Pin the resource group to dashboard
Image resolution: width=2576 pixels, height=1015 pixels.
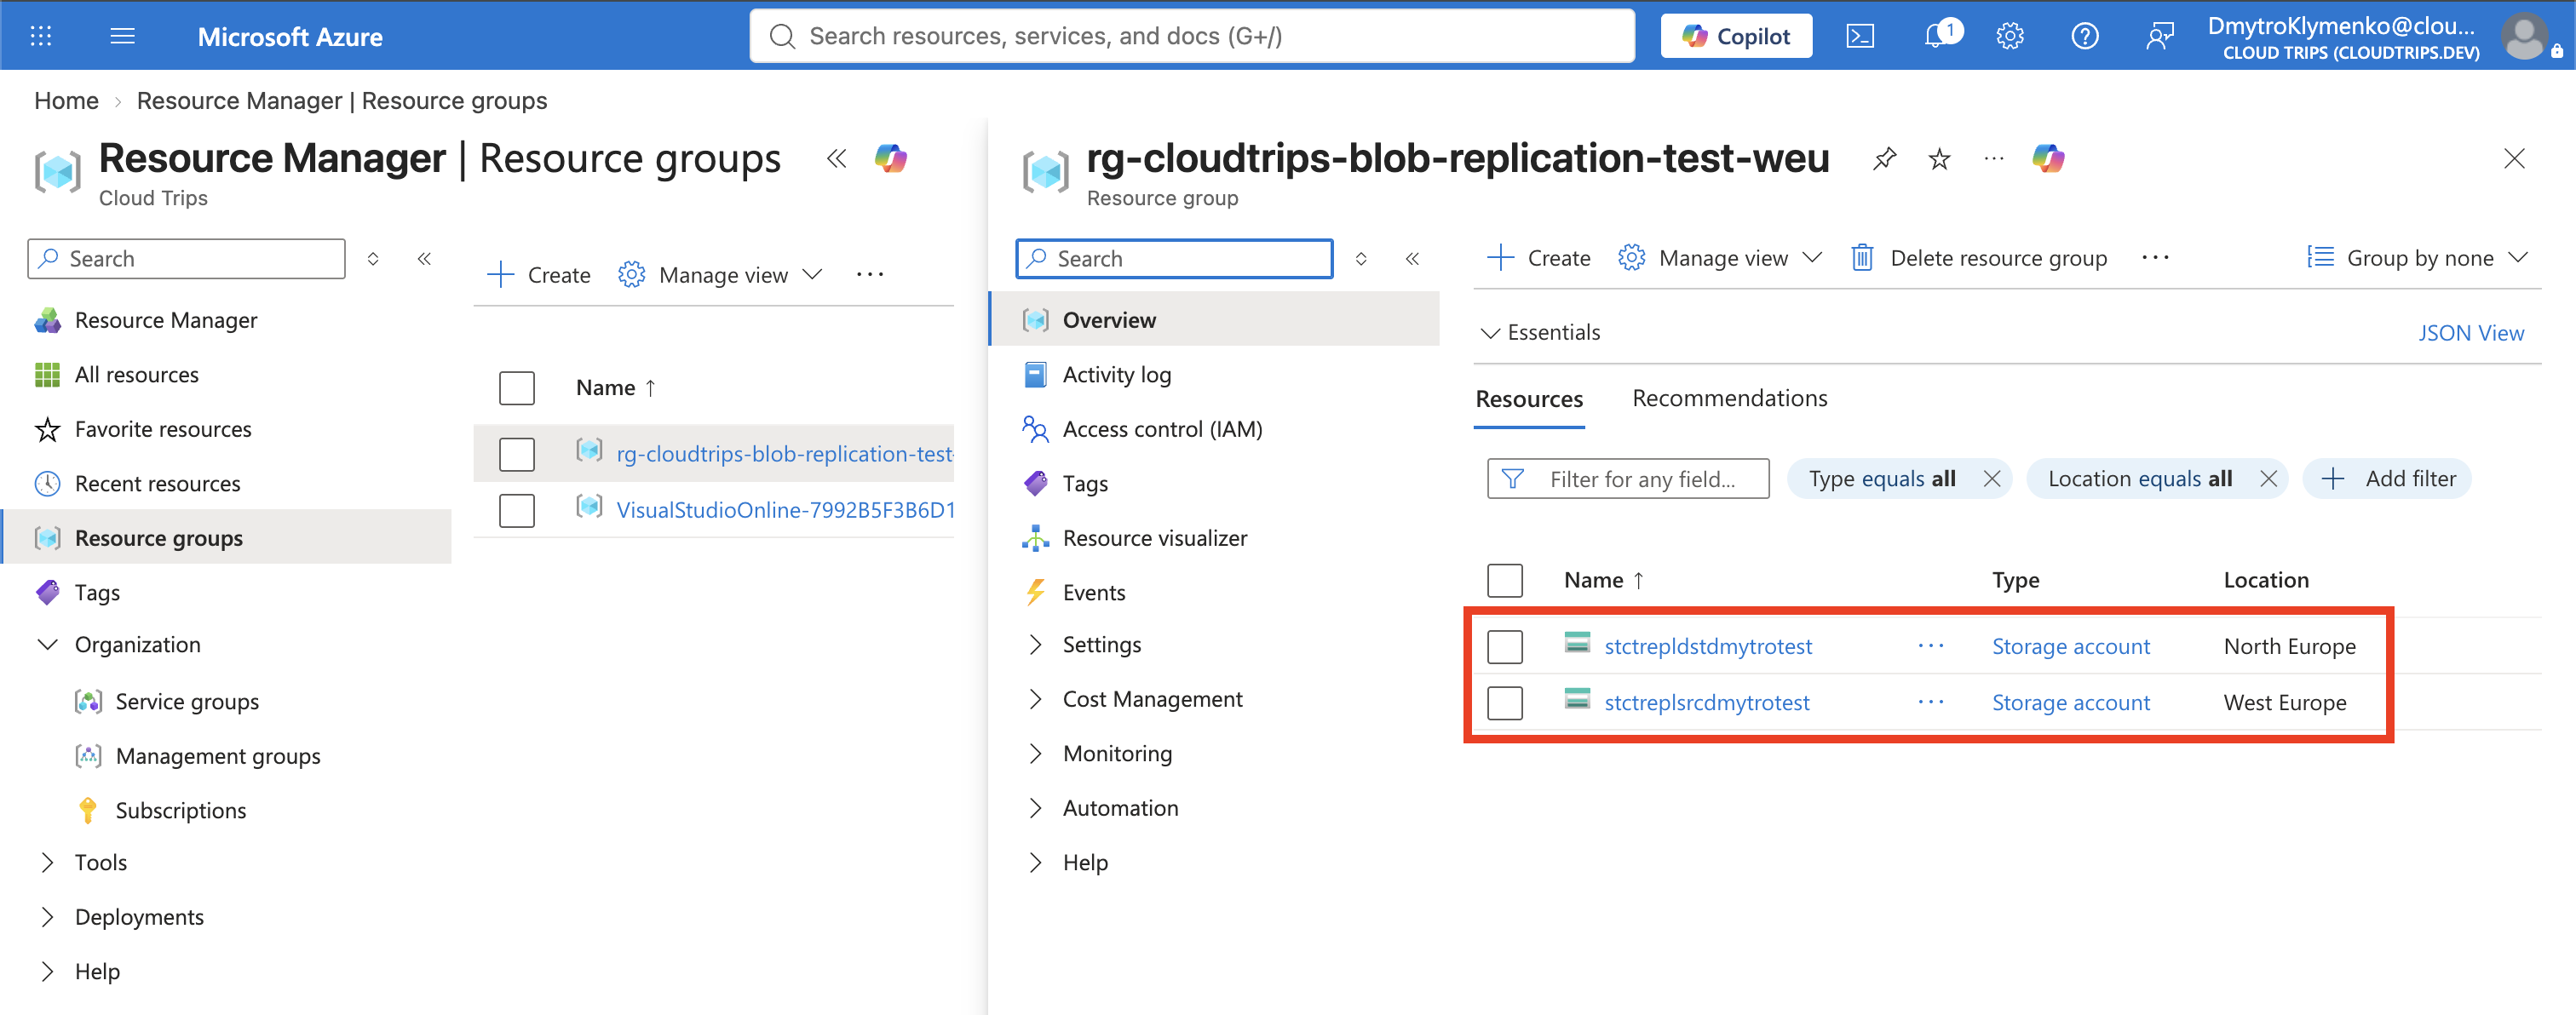(x=1884, y=158)
